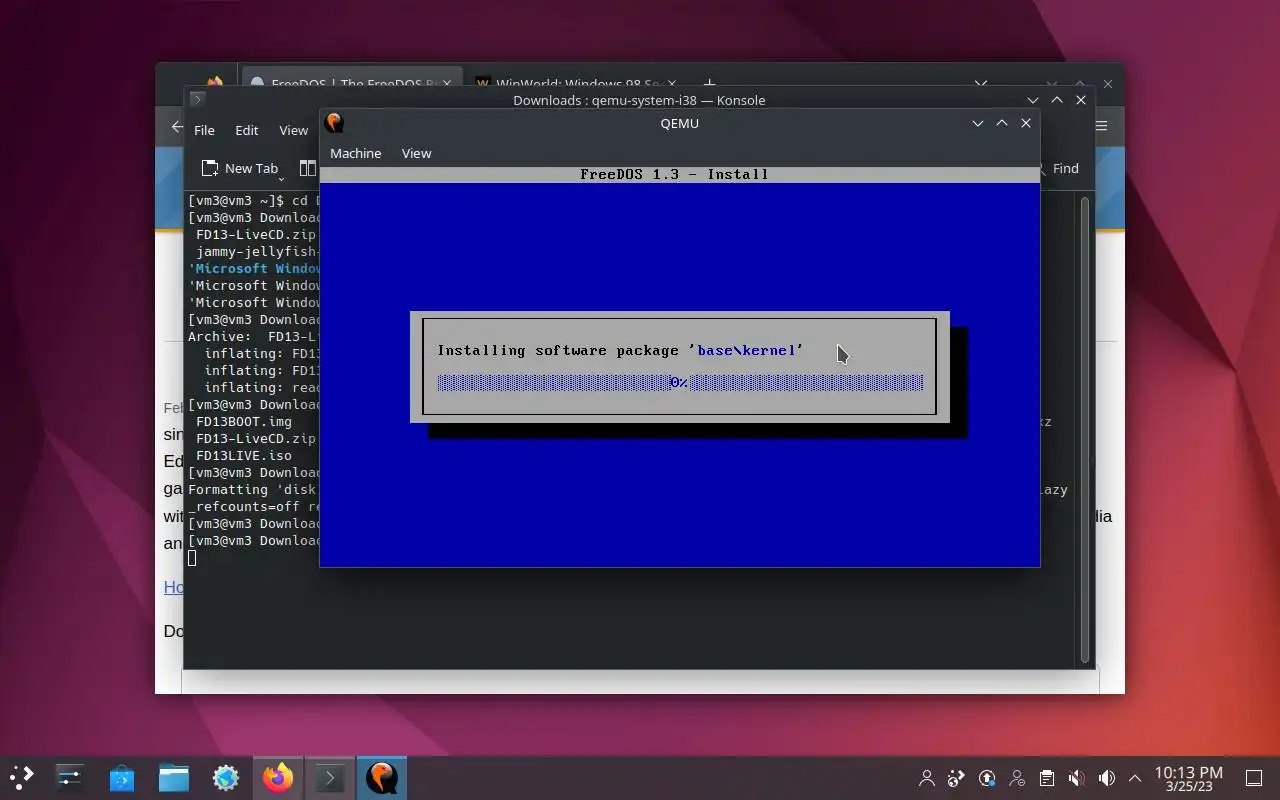Click the FreeDOS install progress bar
The width and height of the screenshot is (1280, 800).
(x=680, y=382)
